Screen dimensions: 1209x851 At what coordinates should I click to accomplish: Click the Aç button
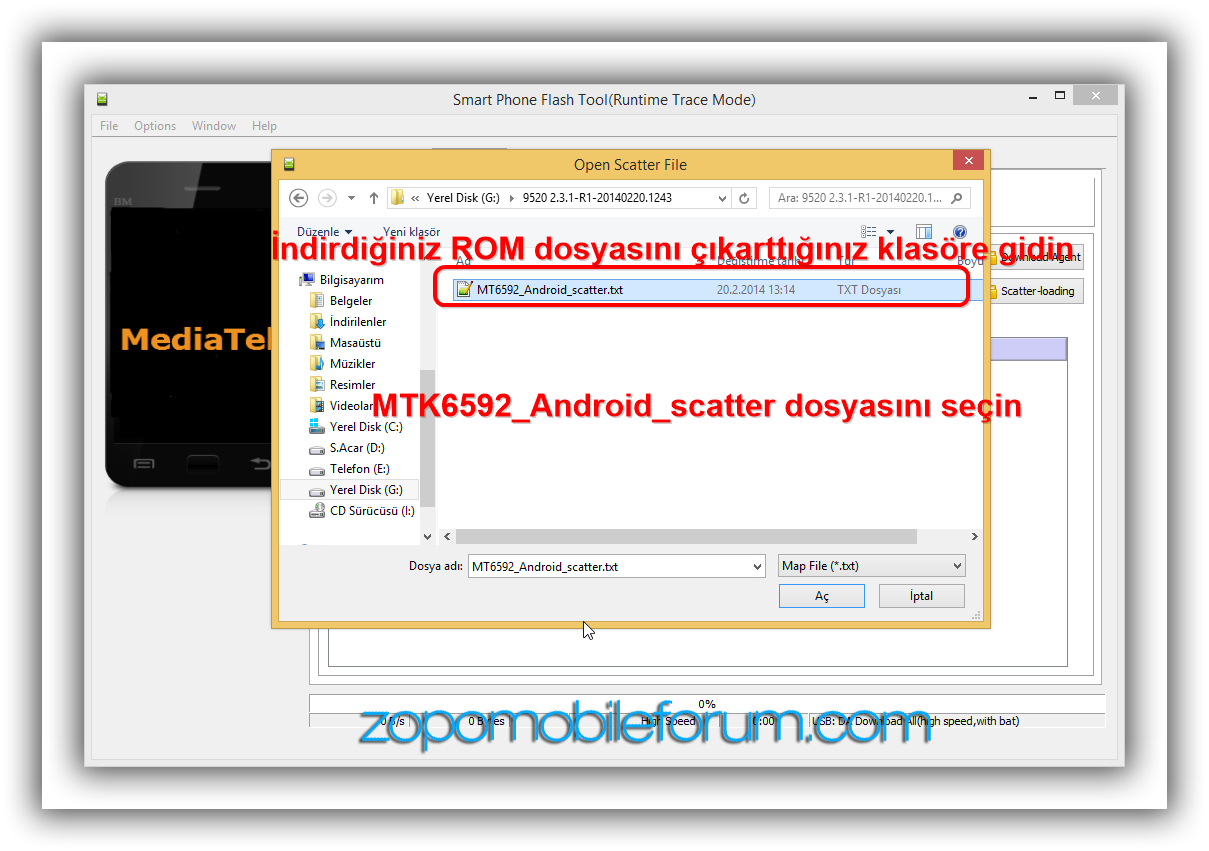[x=822, y=596]
